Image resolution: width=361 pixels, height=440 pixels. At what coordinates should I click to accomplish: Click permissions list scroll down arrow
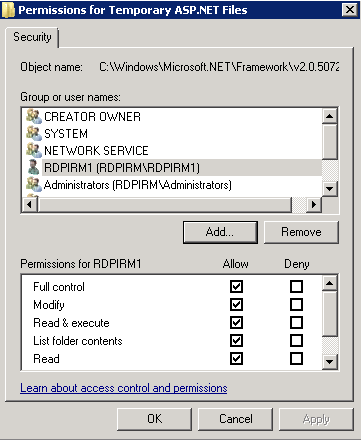tap(330, 361)
